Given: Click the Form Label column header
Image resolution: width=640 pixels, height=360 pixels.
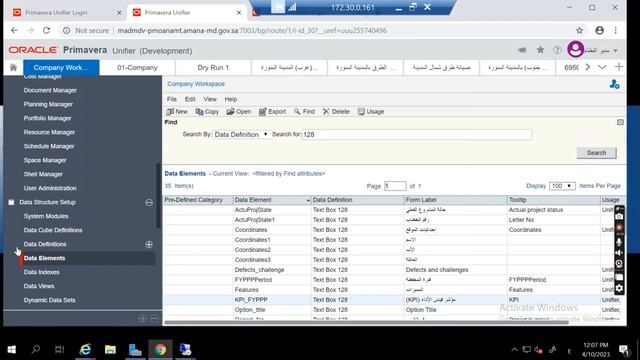Looking at the screenshot, I should [455, 200].
